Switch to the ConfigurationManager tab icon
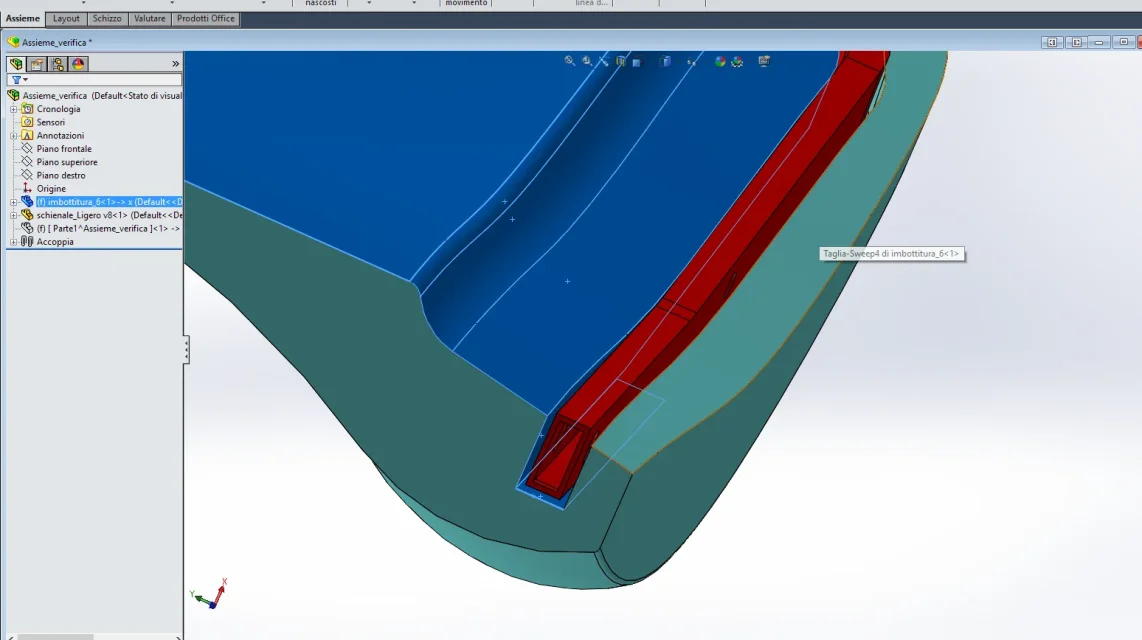The height and width of the screenshot is (640, 1142). tap(58, 64)
